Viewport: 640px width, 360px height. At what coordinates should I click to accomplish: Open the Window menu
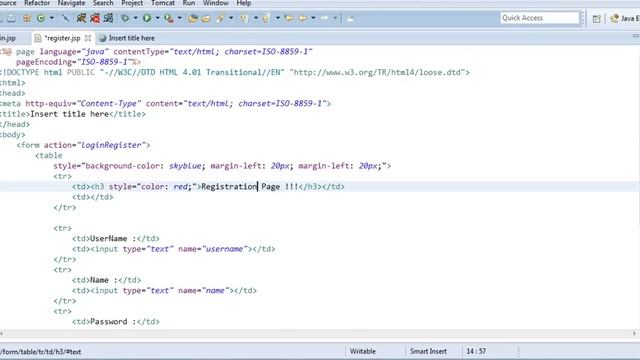pyautogui.click(x=216, y=3)
